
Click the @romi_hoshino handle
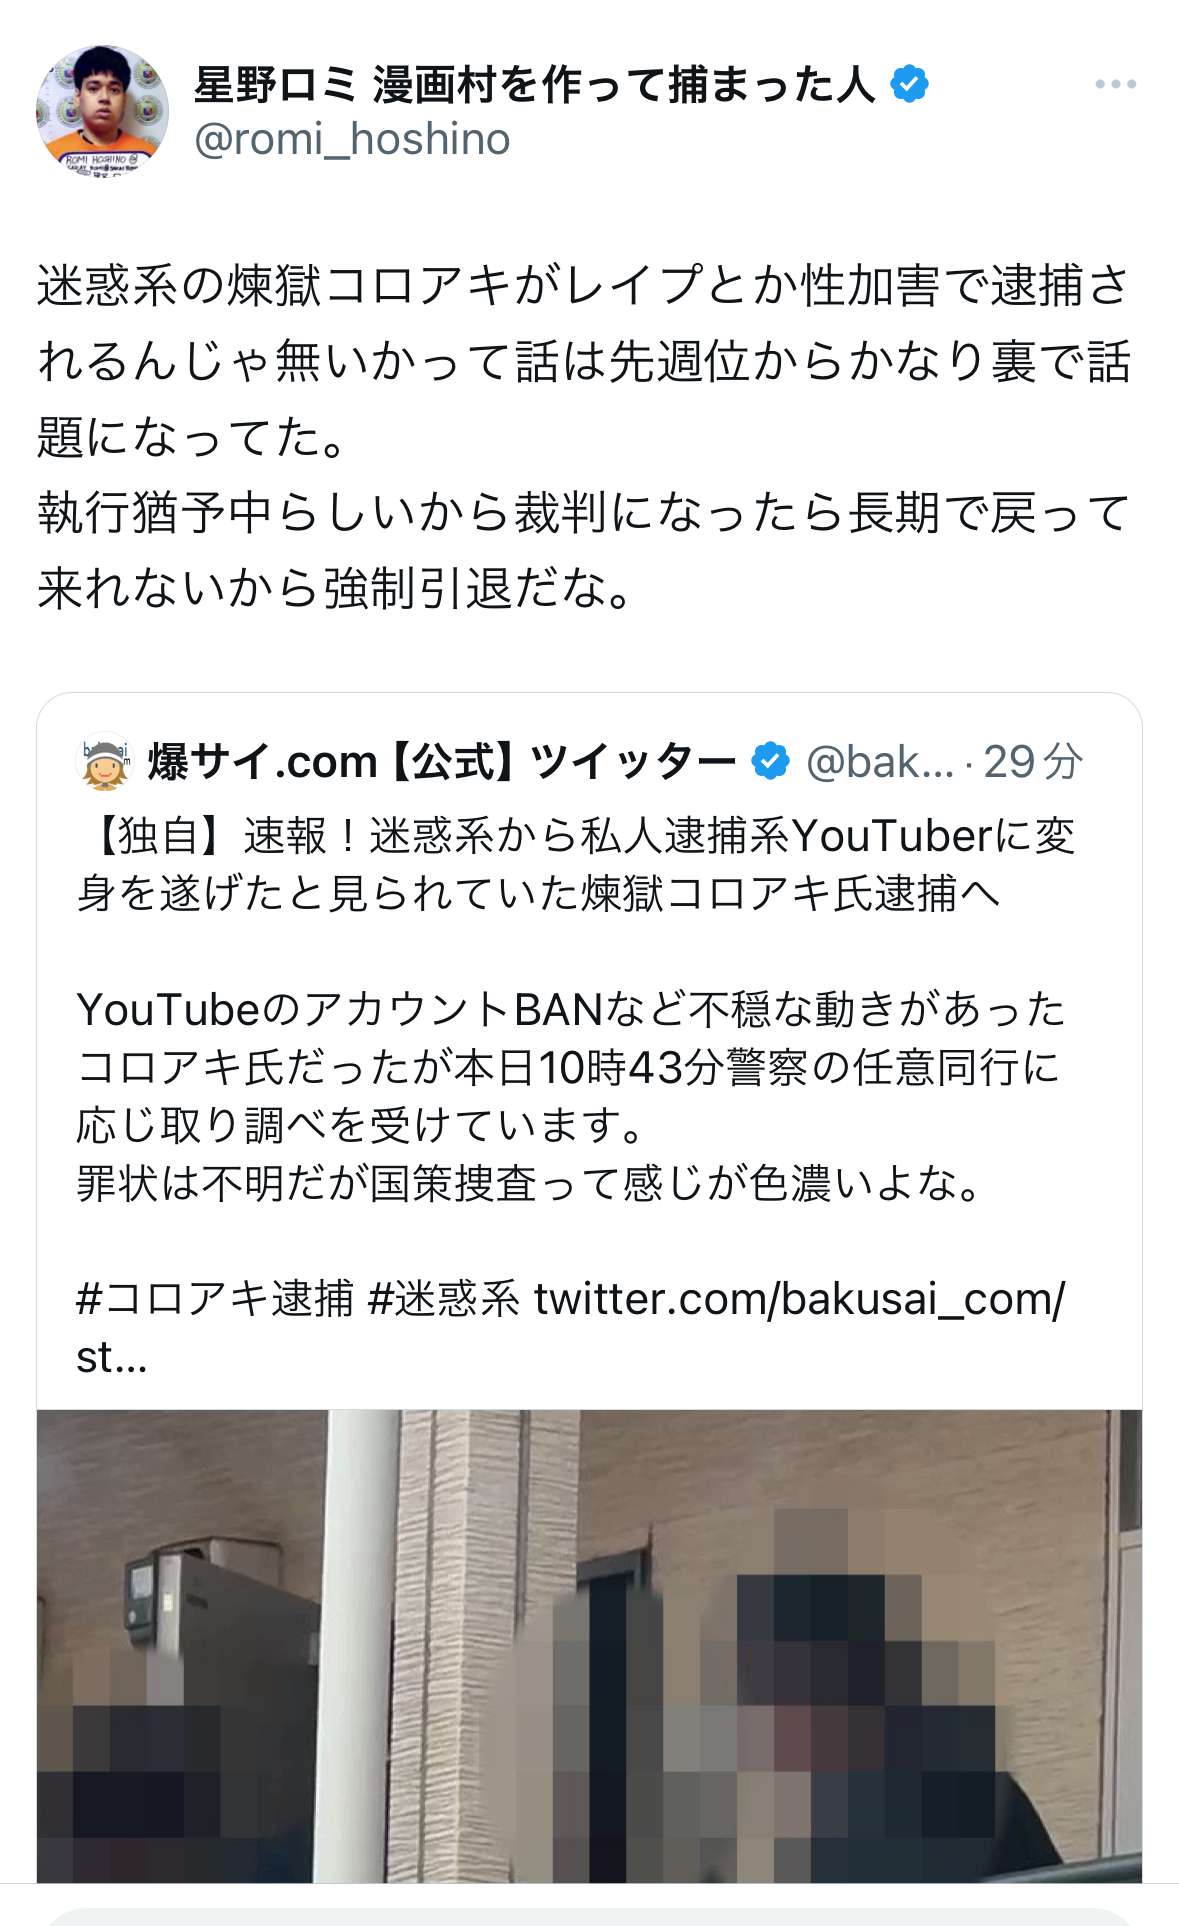pos(352,139)
